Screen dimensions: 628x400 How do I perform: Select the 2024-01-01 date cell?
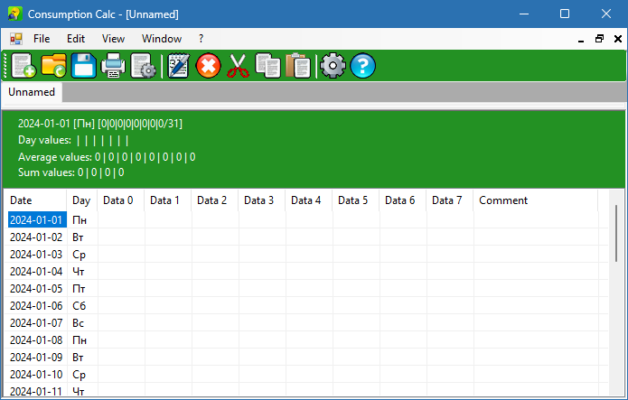point(36,220)
